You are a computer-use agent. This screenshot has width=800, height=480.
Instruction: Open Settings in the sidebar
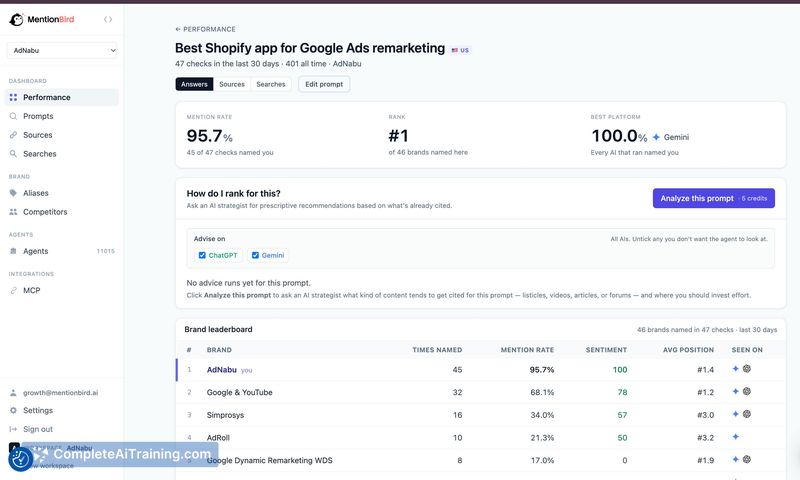[x=38, y=411]
